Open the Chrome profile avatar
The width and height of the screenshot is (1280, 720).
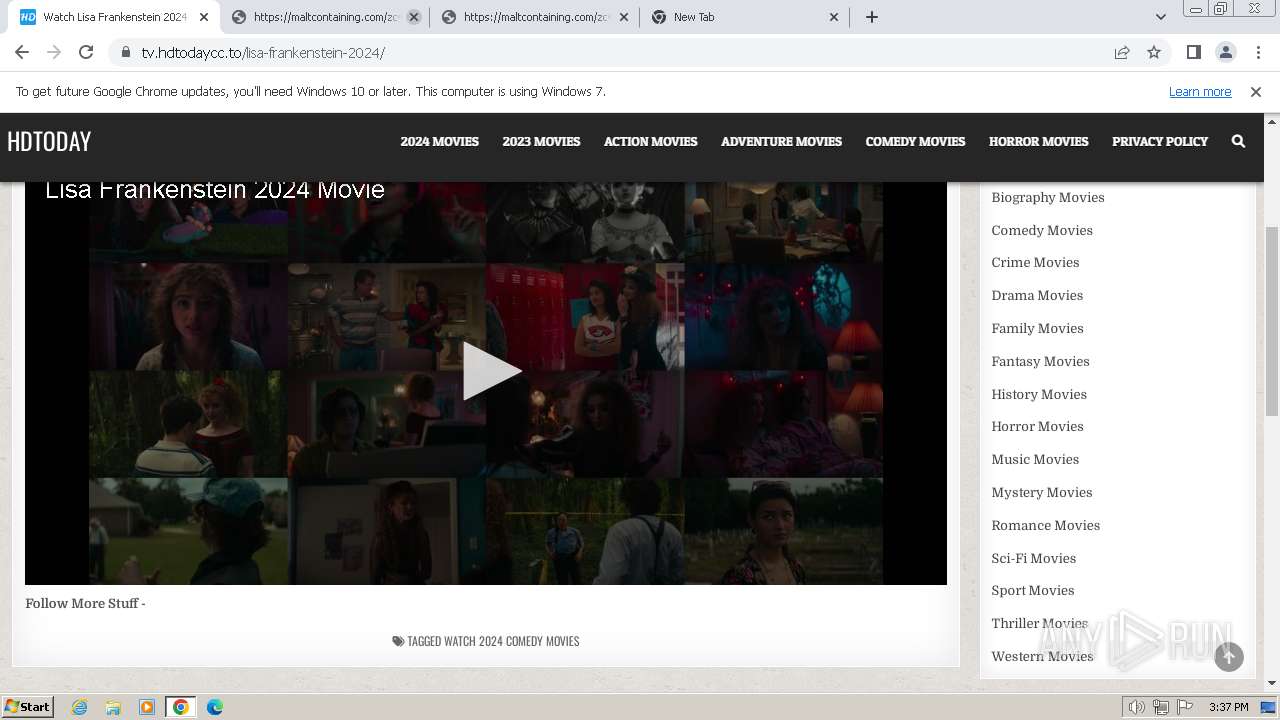click(1225, 52)
